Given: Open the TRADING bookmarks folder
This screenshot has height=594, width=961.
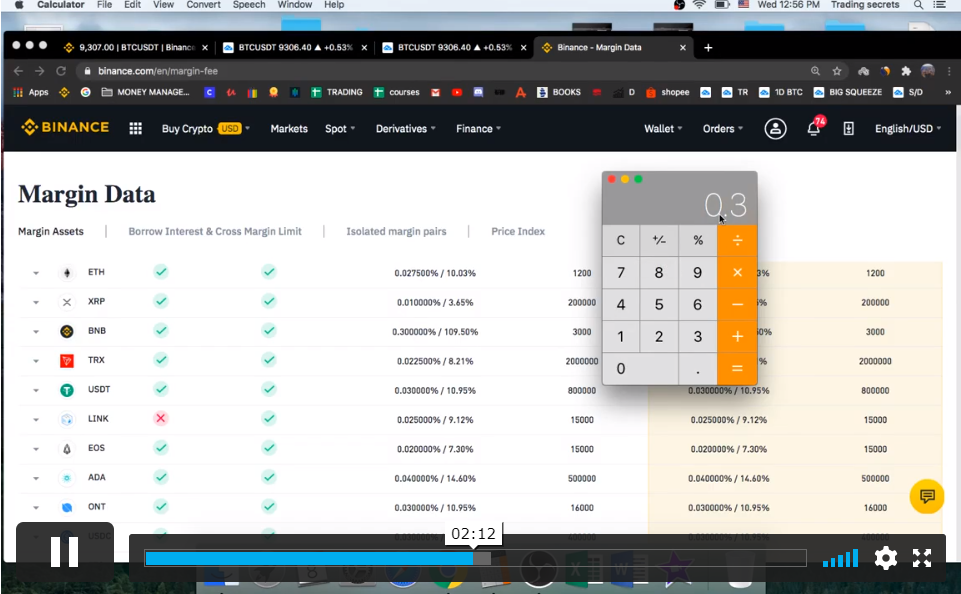Looking at the screenshot, I should 336,92.
